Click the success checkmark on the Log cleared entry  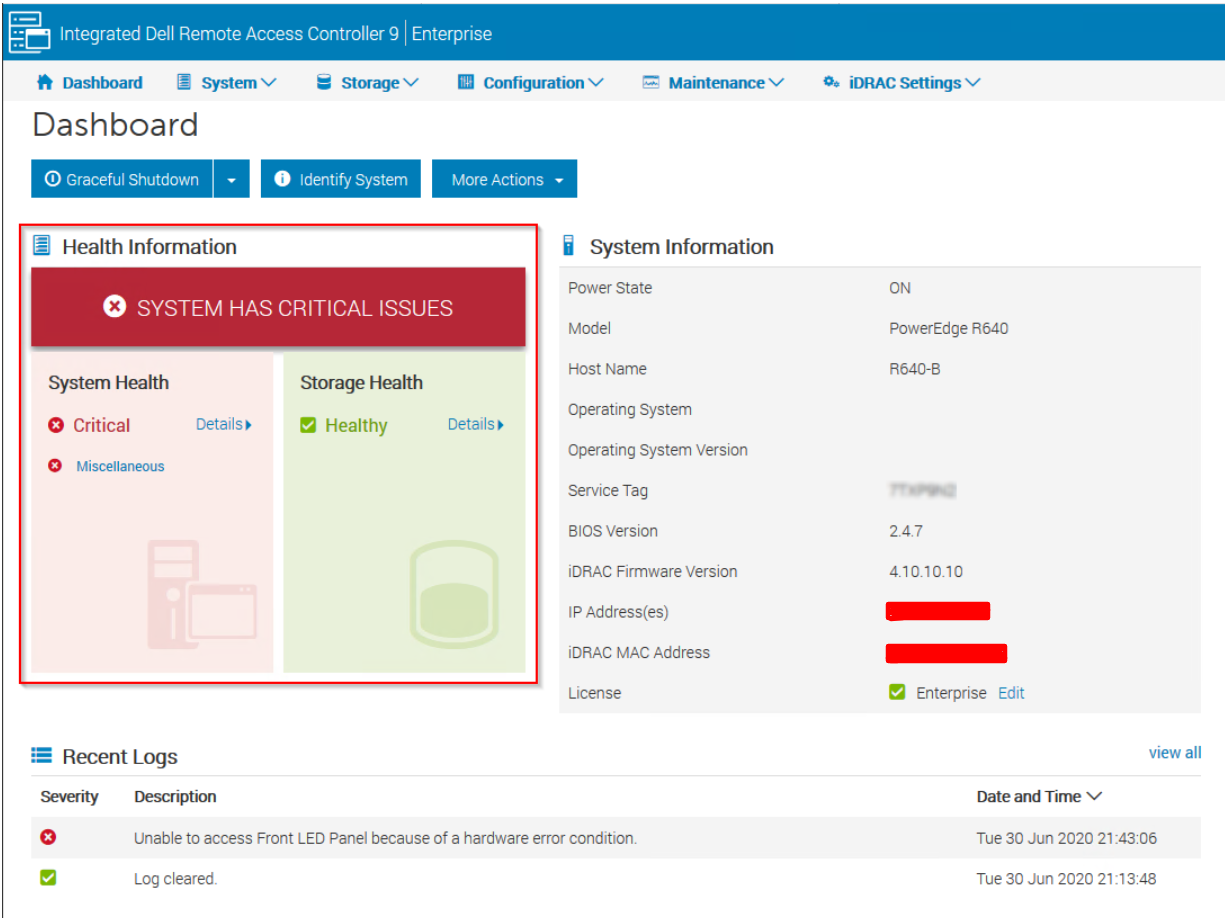click(48, 878)
